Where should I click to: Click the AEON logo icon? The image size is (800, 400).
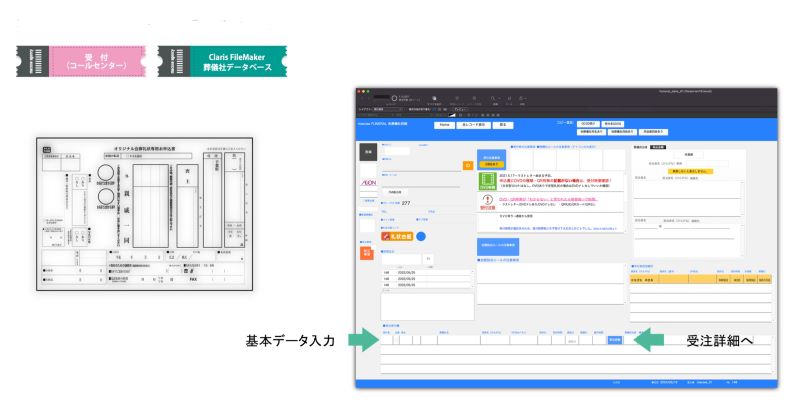tap(367, 180)
